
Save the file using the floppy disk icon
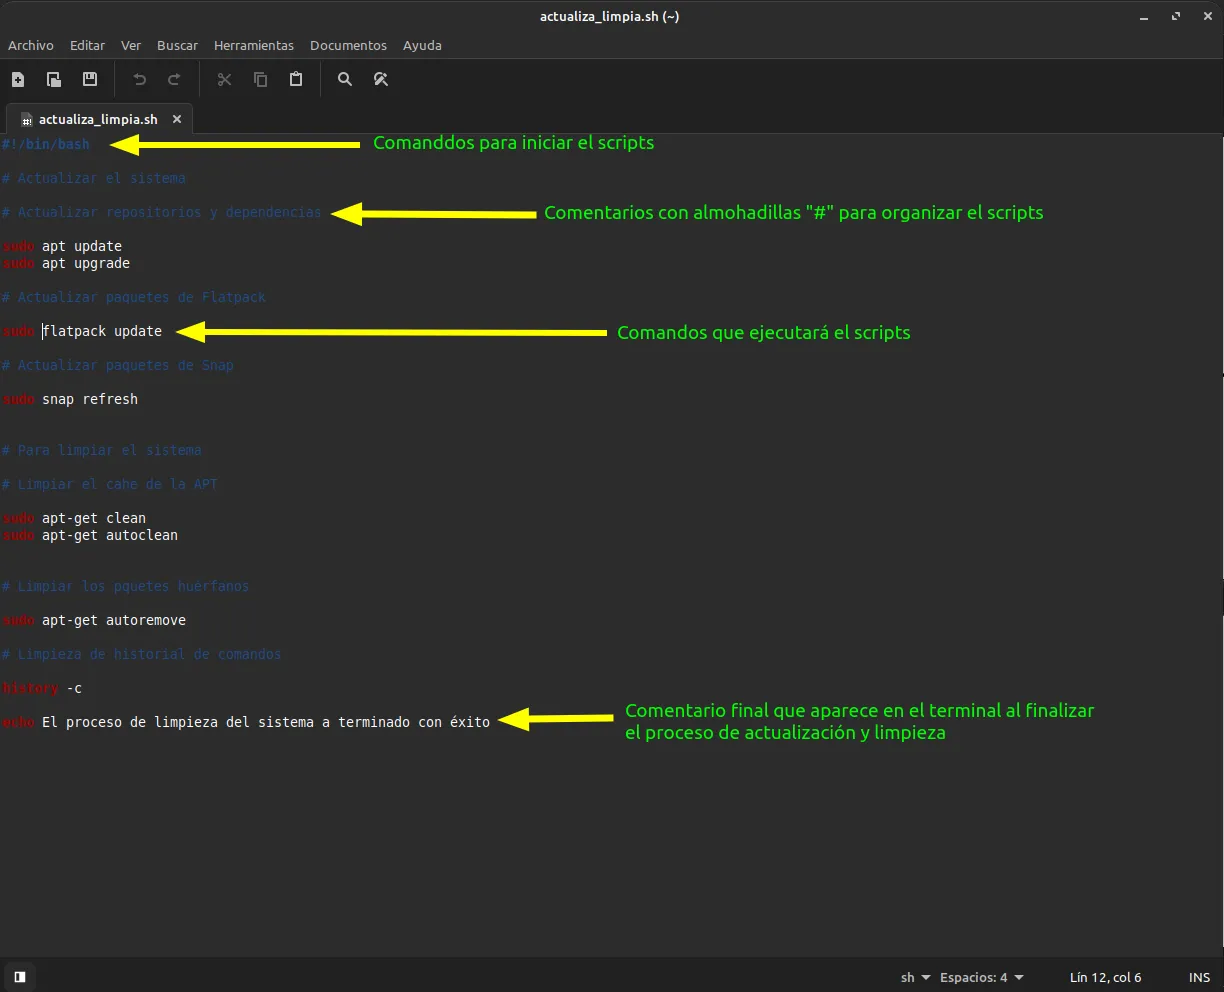click(x=90, y=79)
